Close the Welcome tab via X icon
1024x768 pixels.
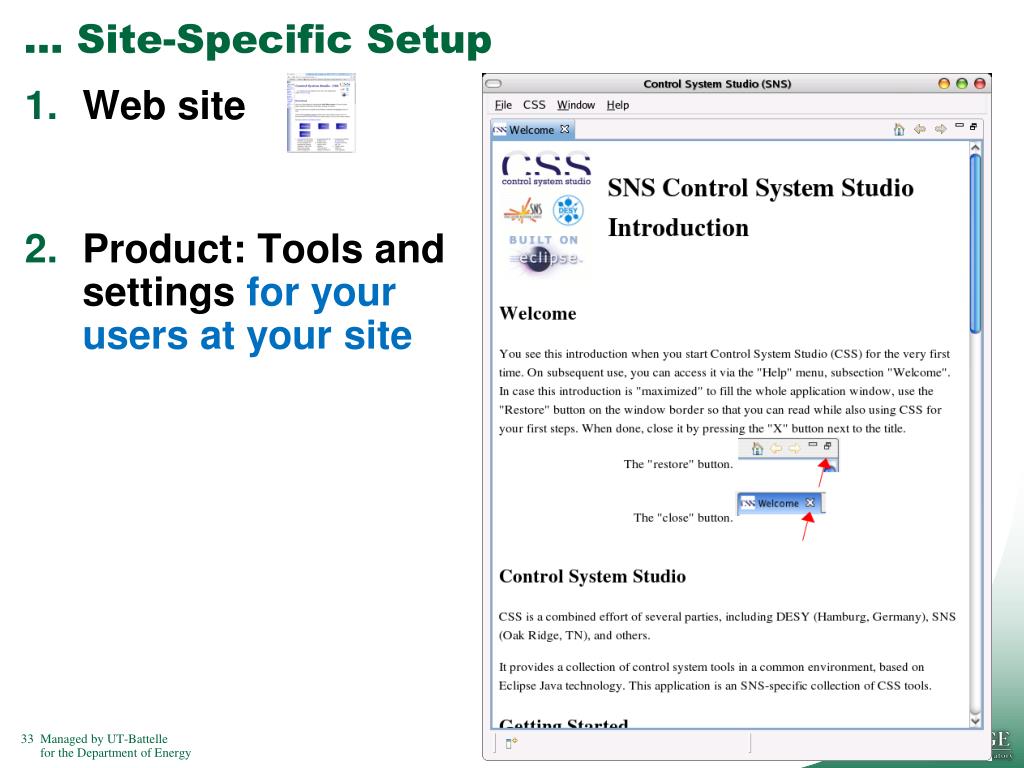(x=565, y=129)
